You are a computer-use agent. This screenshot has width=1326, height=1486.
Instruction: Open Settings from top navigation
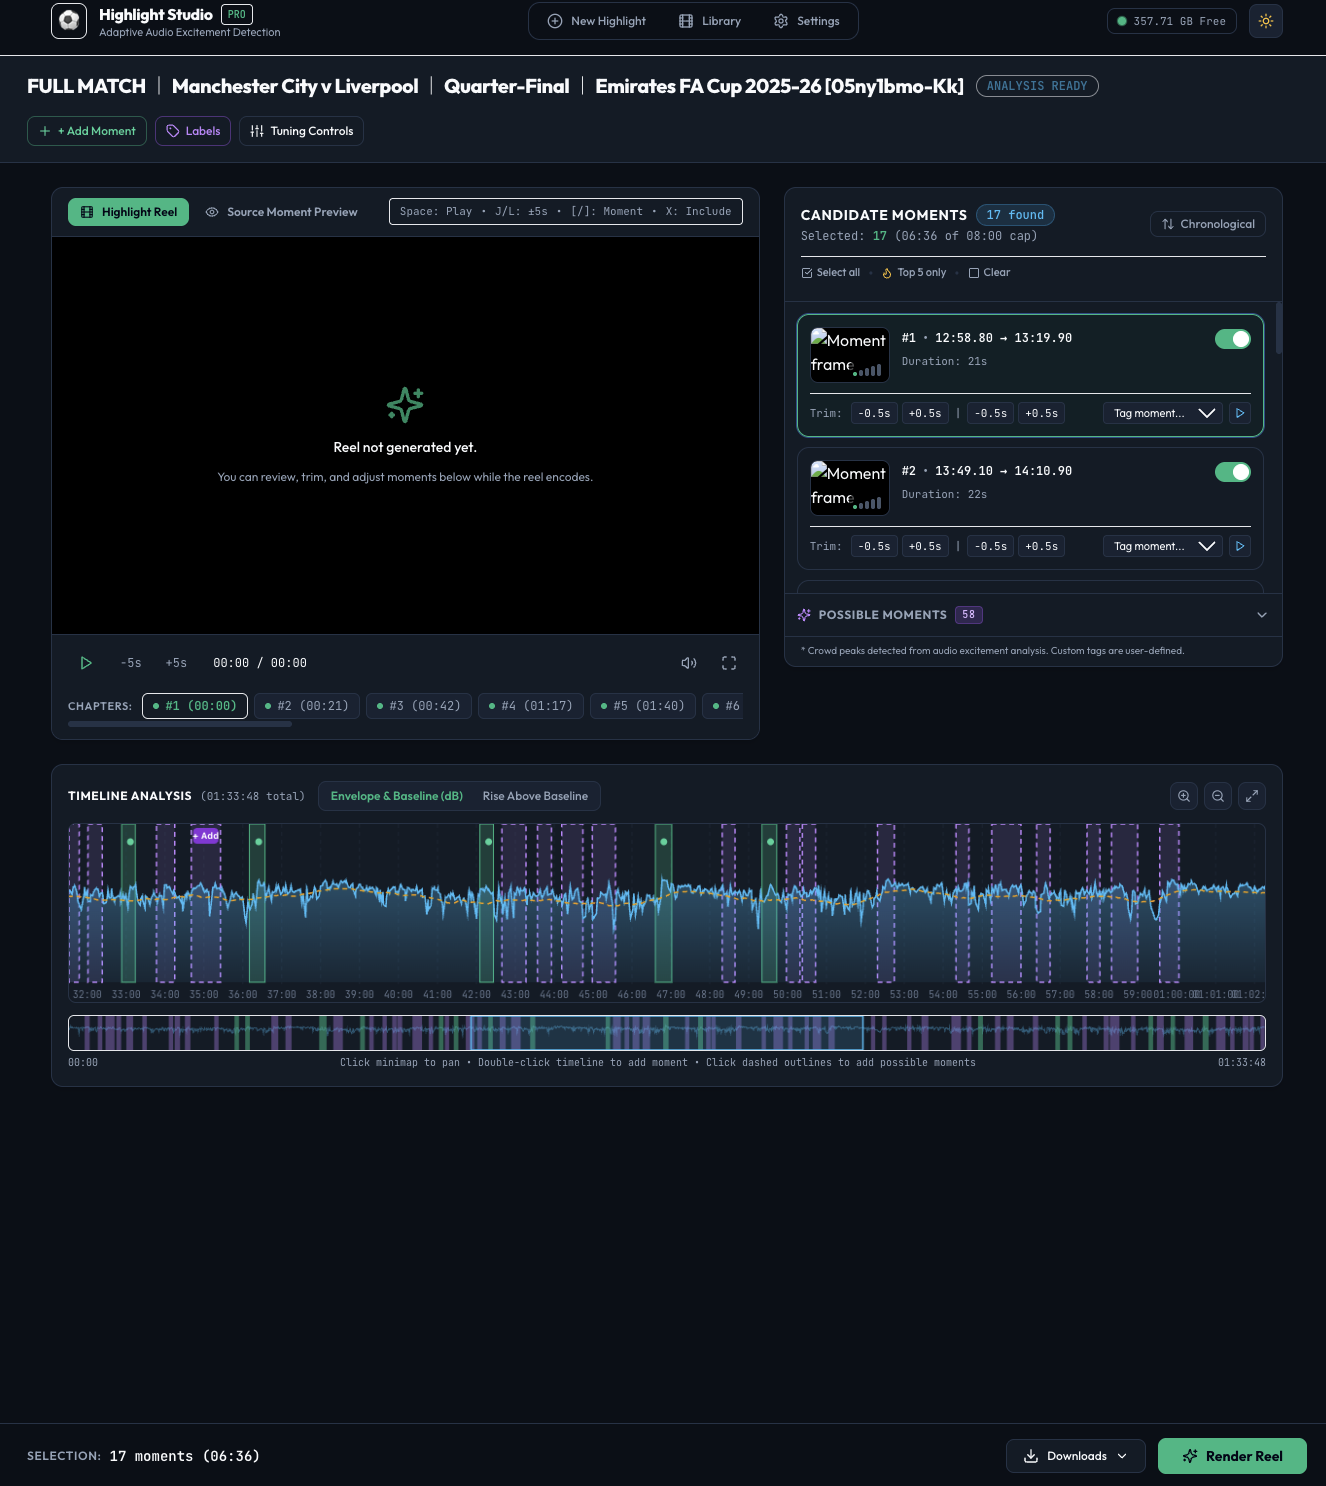(807, 21)
